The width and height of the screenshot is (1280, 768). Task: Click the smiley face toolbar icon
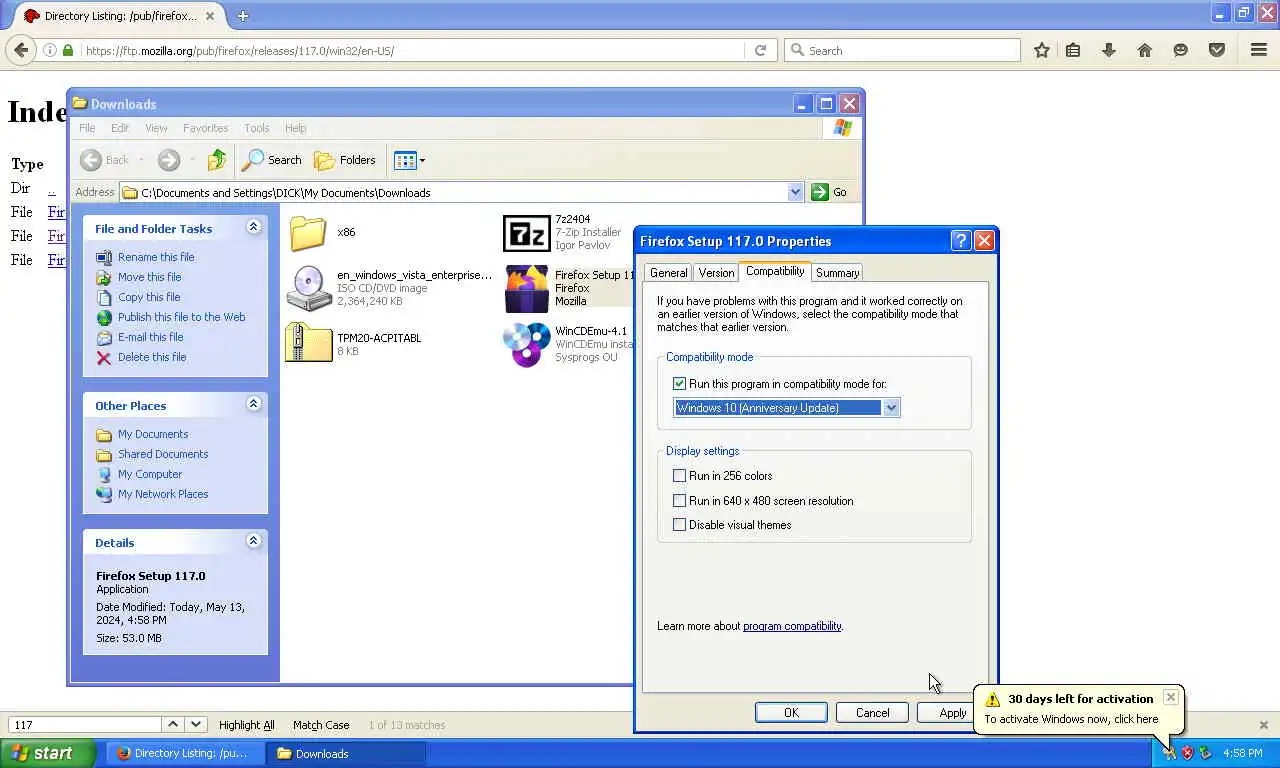pos(1181,50)
